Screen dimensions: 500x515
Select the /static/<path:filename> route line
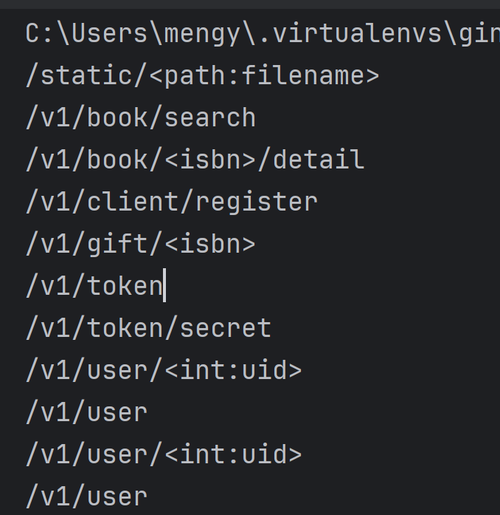click(x=202, y=76)
